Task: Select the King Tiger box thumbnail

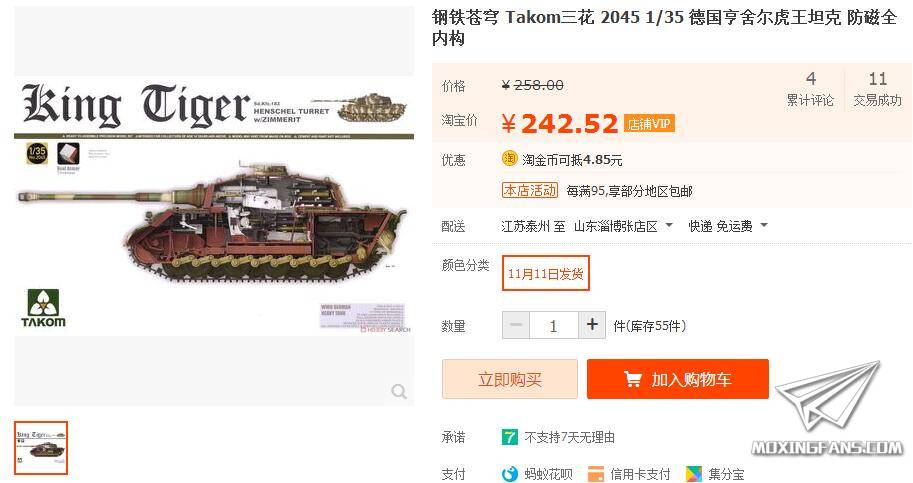Action: pos(41,448)
